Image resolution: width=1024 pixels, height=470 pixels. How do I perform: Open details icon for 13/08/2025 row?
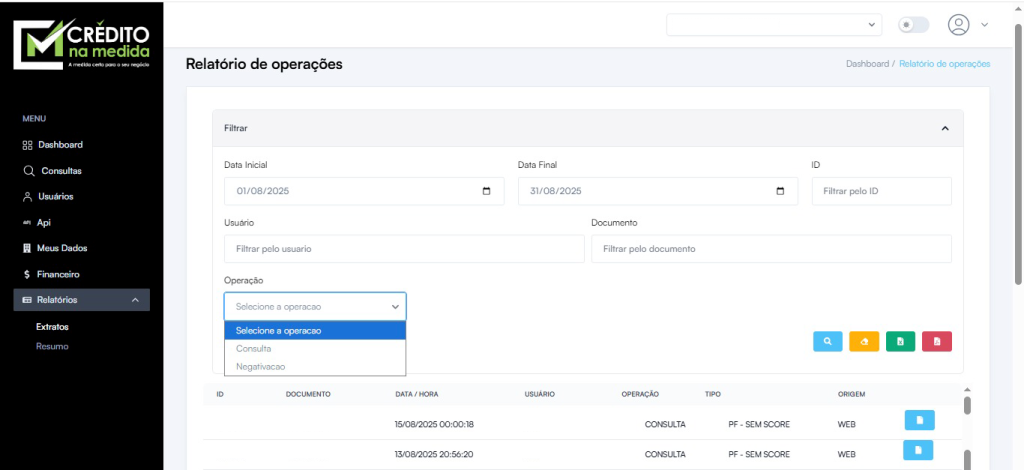click(x=919, y=450)
